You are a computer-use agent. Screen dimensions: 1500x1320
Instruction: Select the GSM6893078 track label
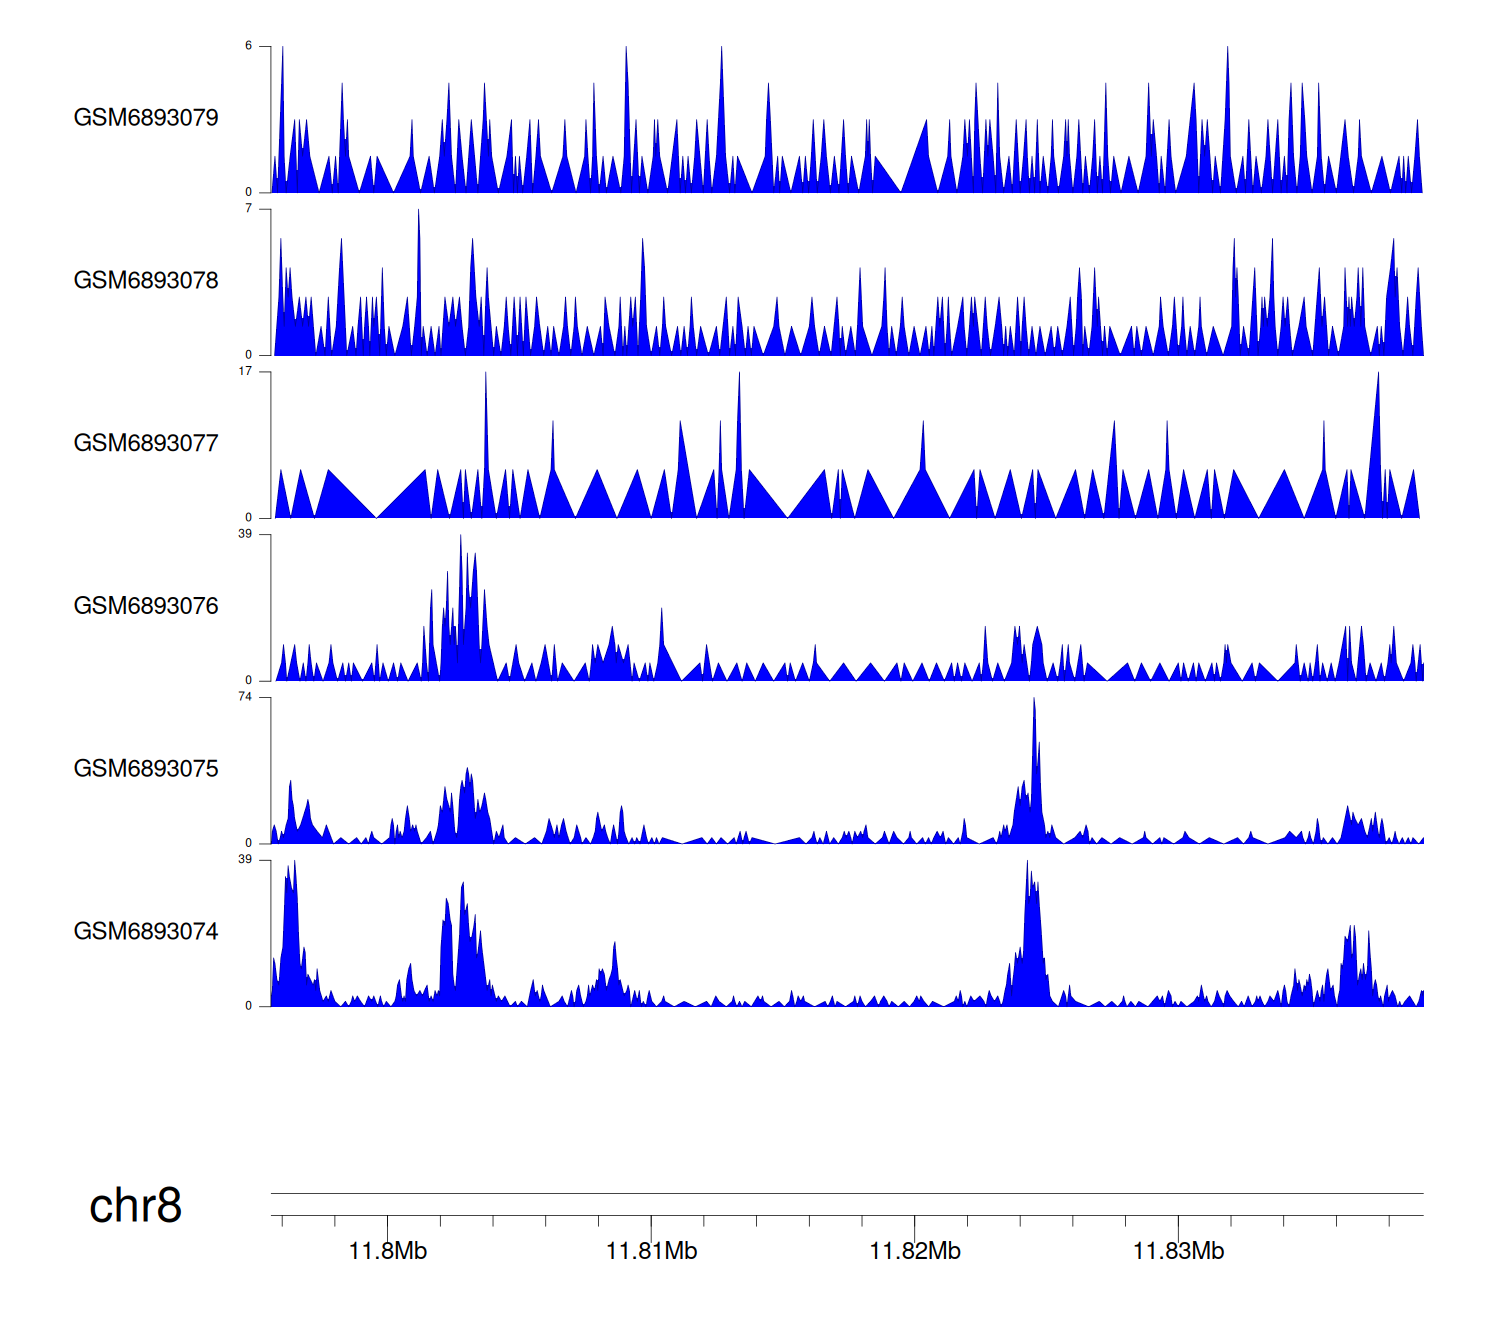pos(146,281)
